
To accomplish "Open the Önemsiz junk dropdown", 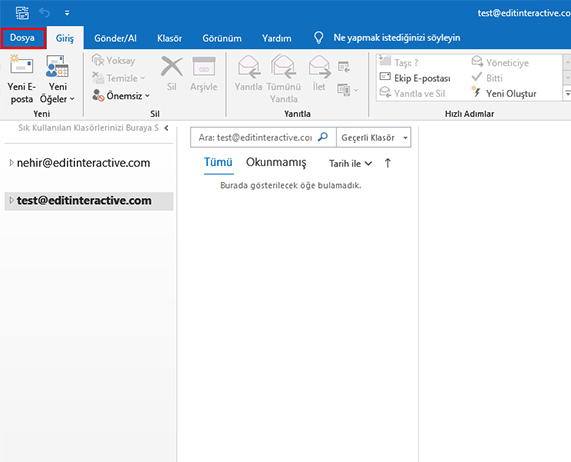I will pyautogui.click(x=121, y=95).
